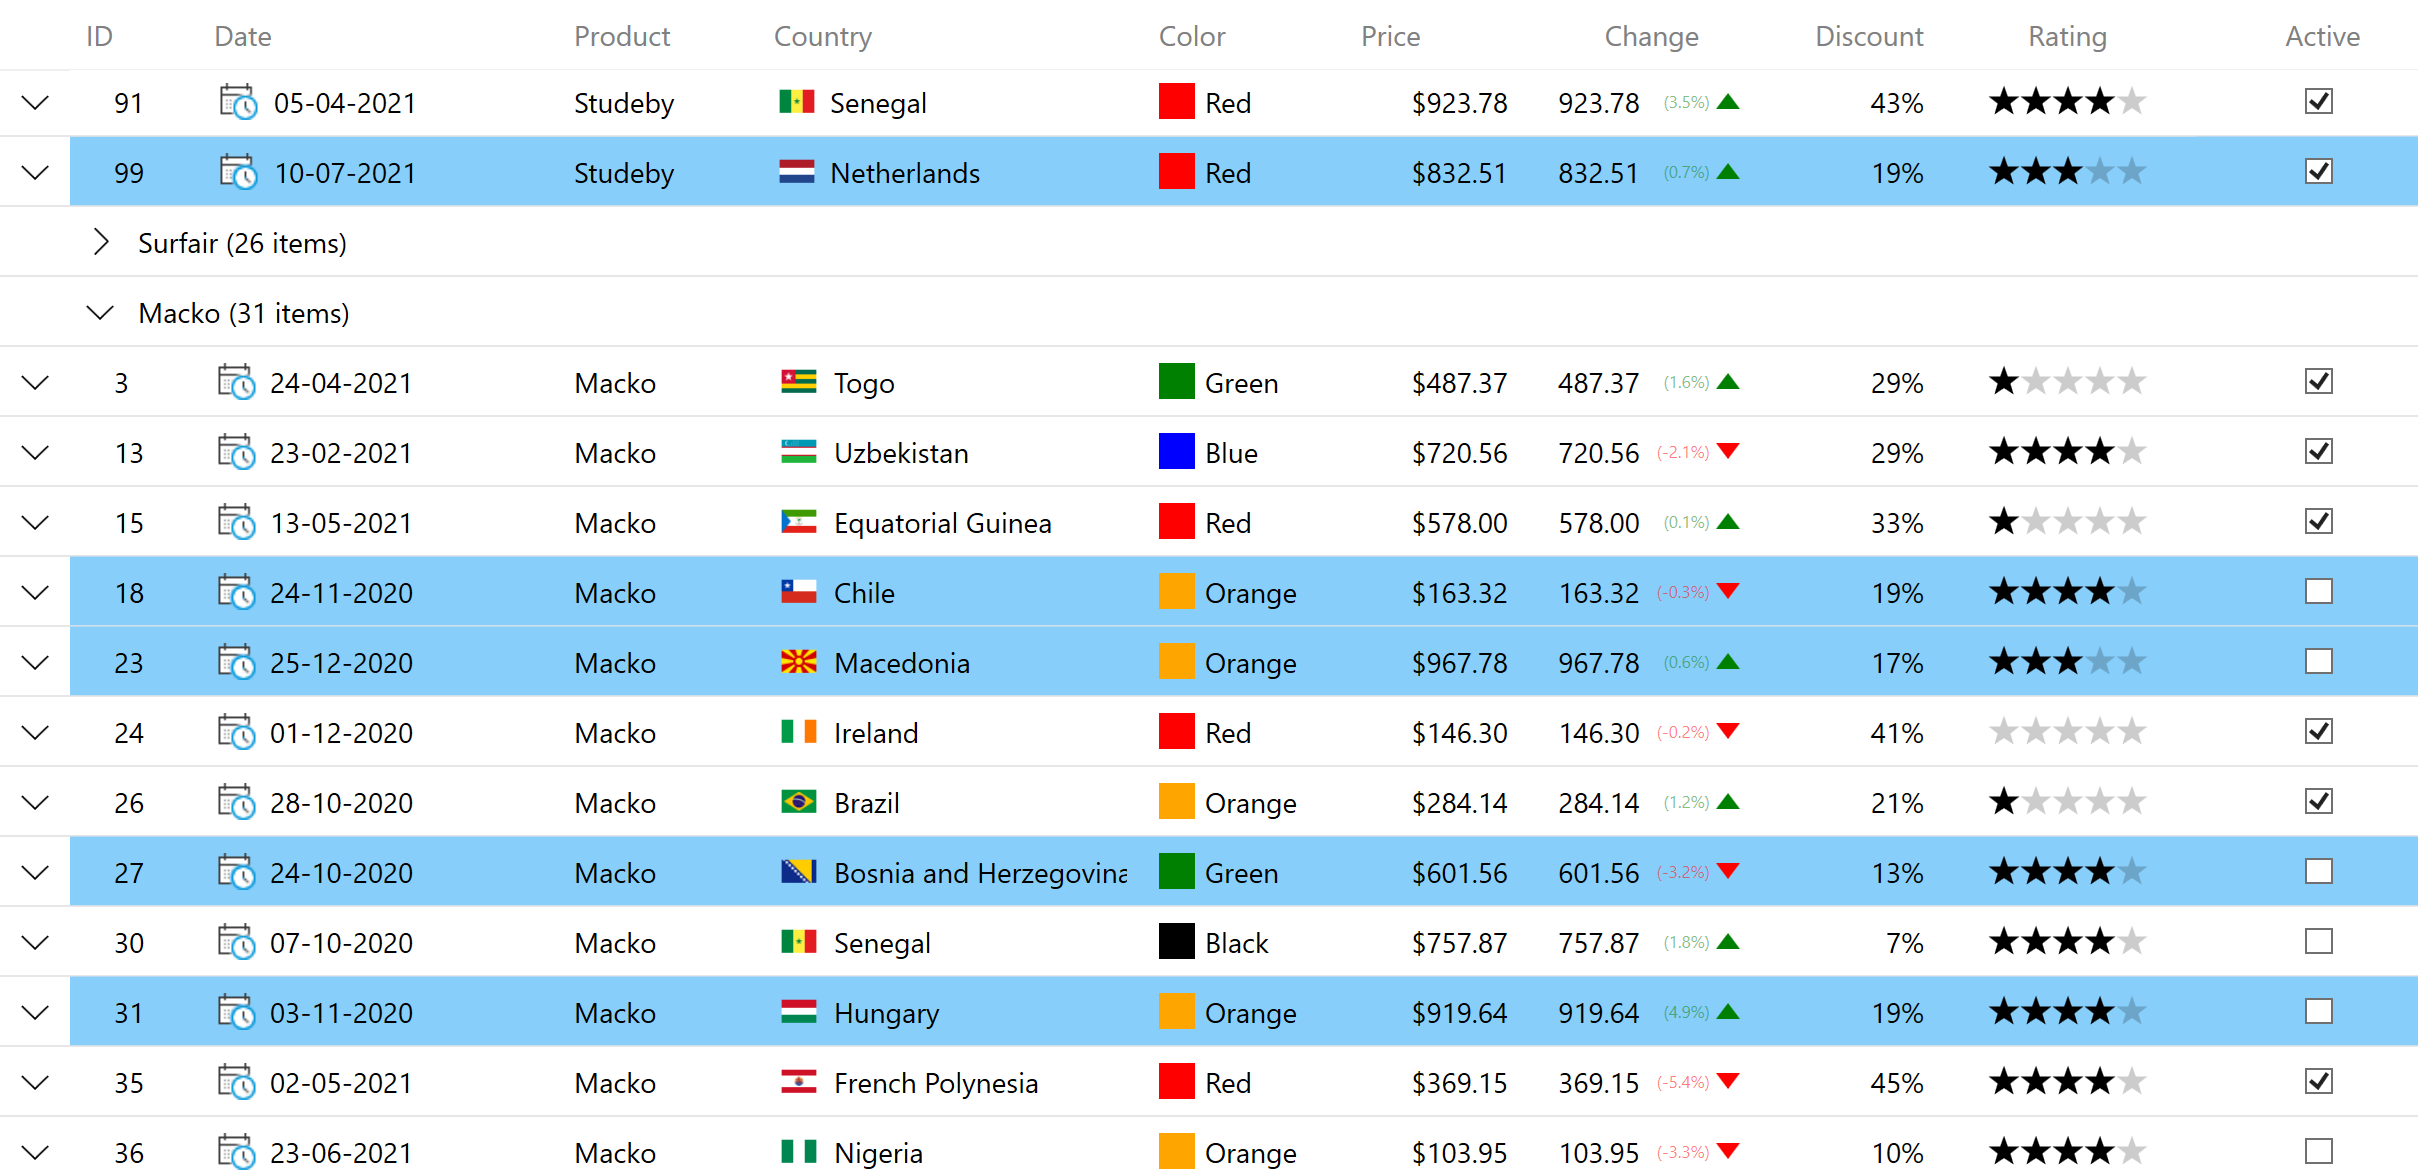Click the Macedonia flag icon

(798, 662)
